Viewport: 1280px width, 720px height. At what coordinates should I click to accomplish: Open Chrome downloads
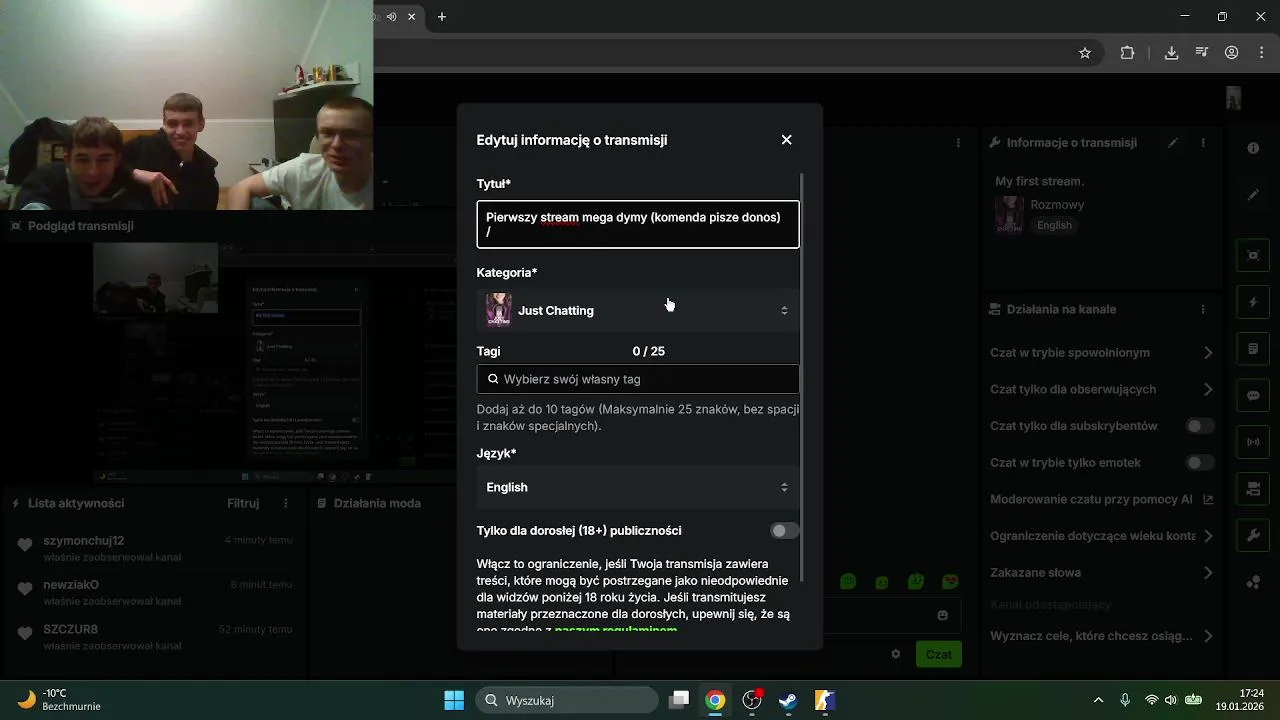[1171, 53]
